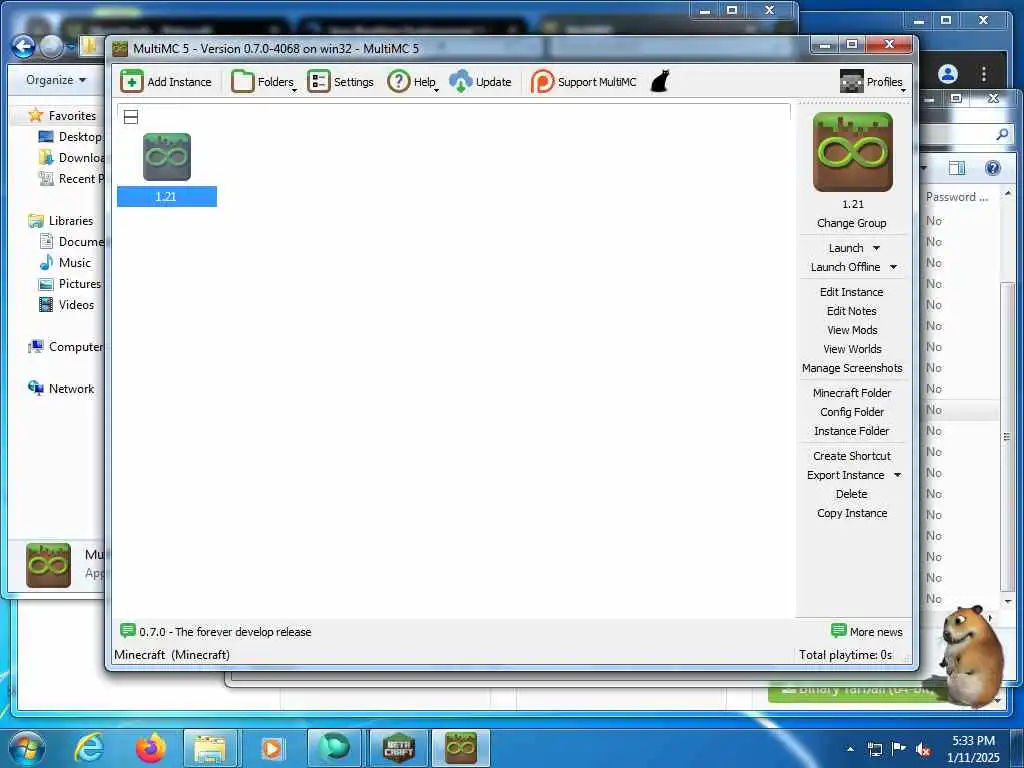Image resolution: width=1024 pixels, height=768 pixels.
Task: Open the Config Folder
Action: tap(852, 411)
